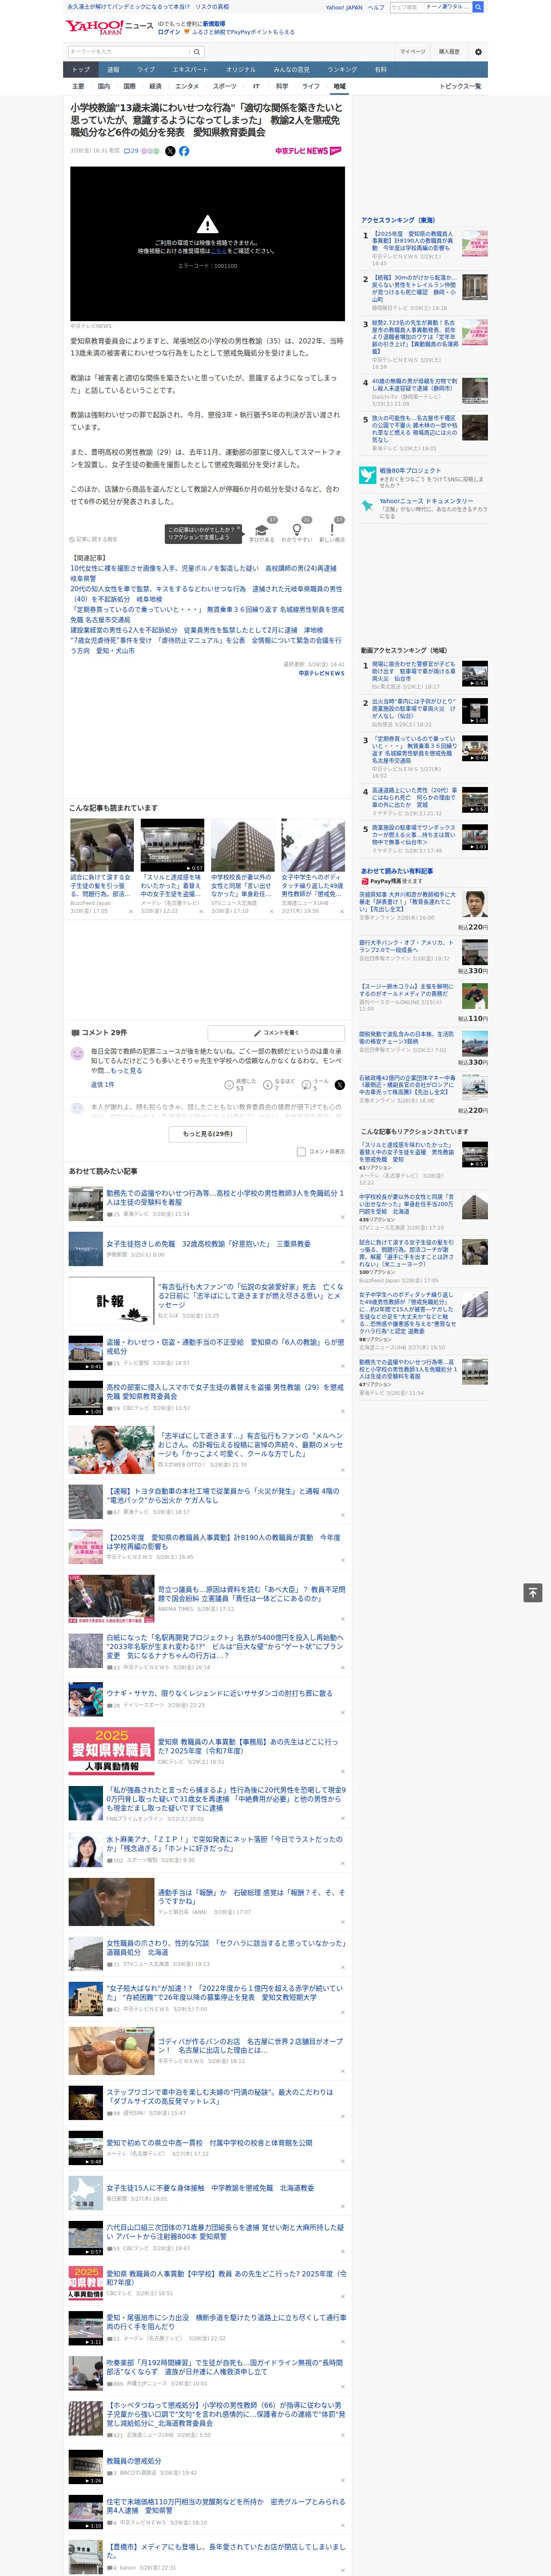
Task: Click the keyword search magnifier button
Action: (197, 52)
